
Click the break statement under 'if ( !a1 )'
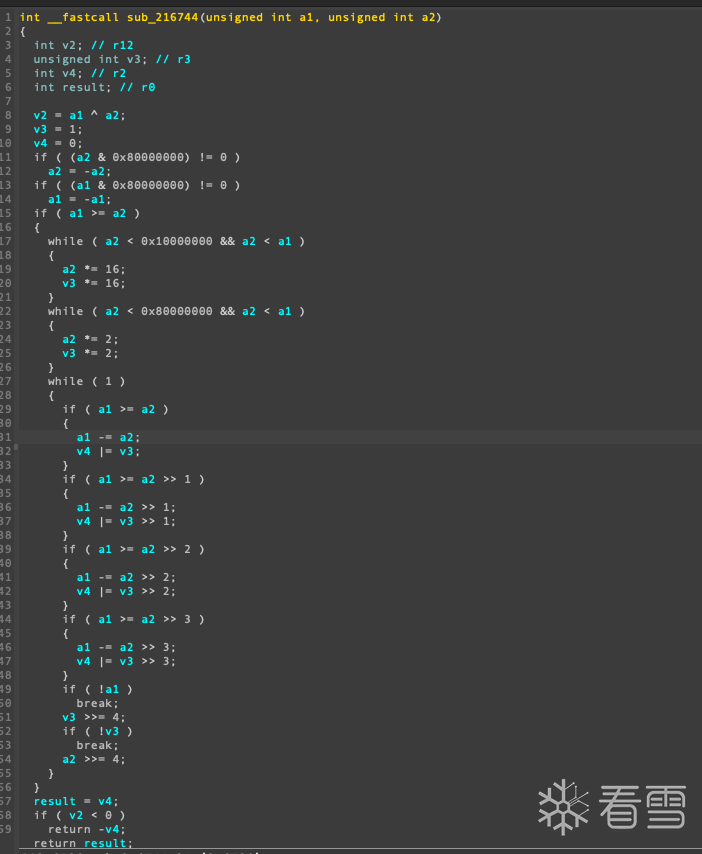click(x=97, y=704)
